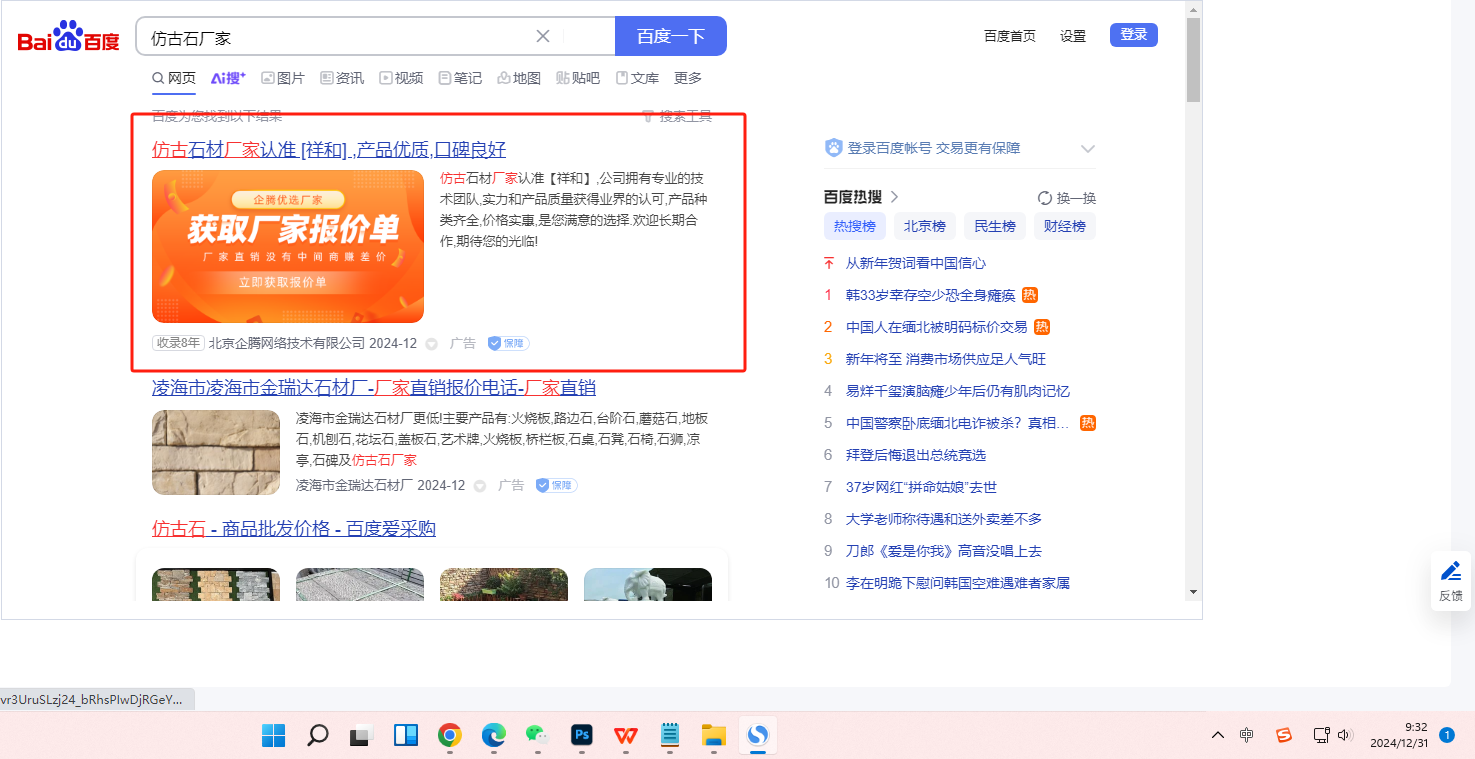Open the 百度首页 link

(x=1010, y=36)
